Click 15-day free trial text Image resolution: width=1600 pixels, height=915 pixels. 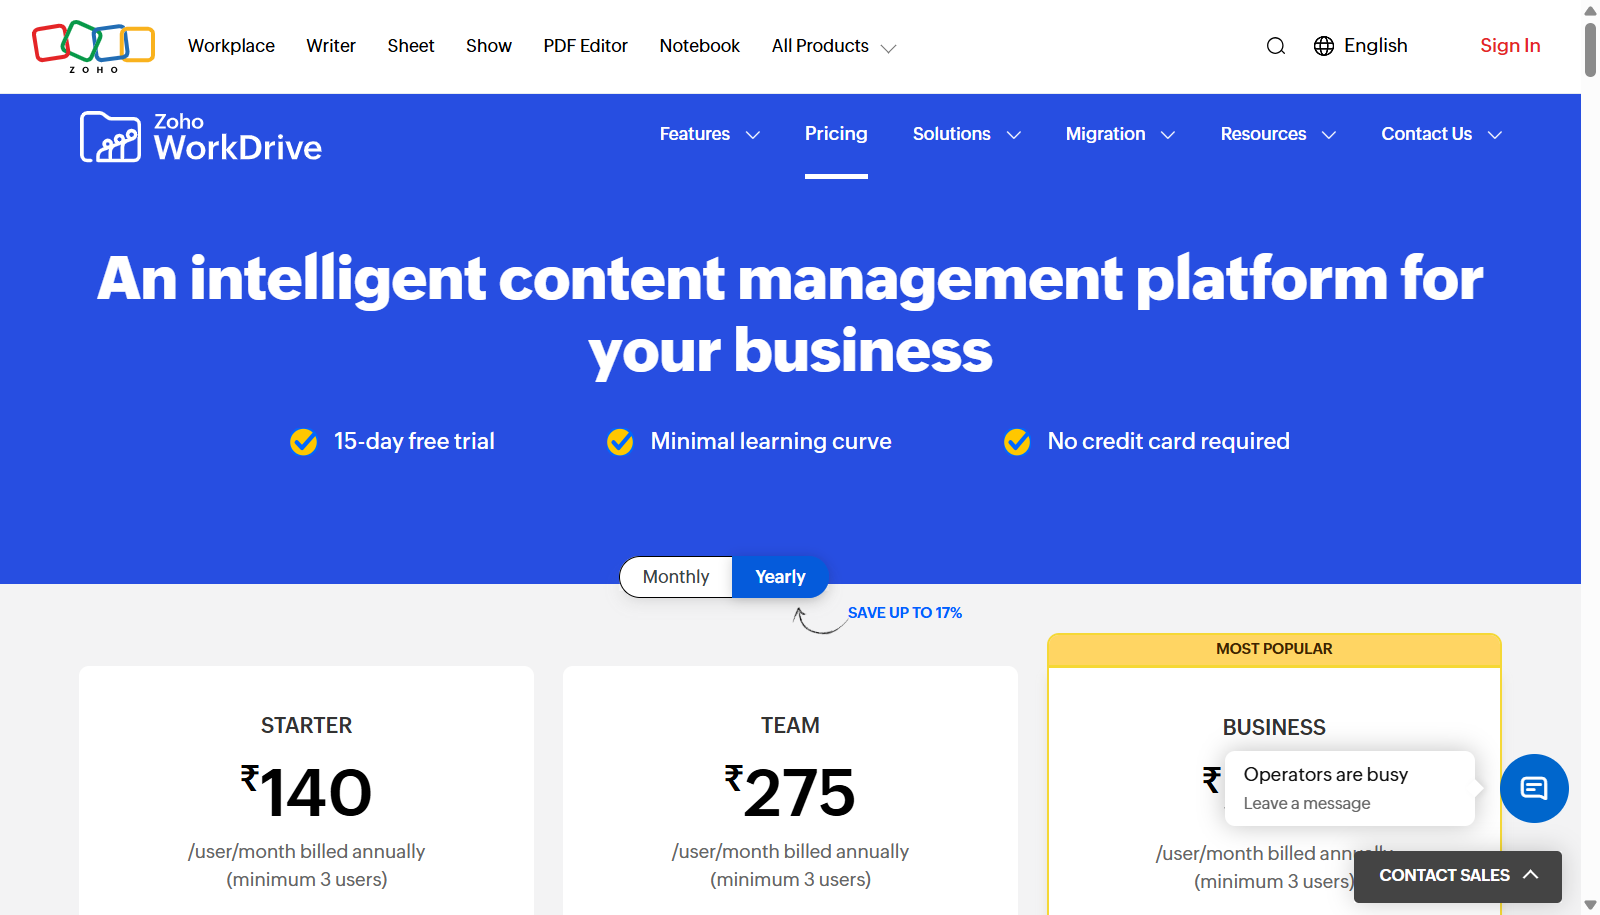(414, 442)
